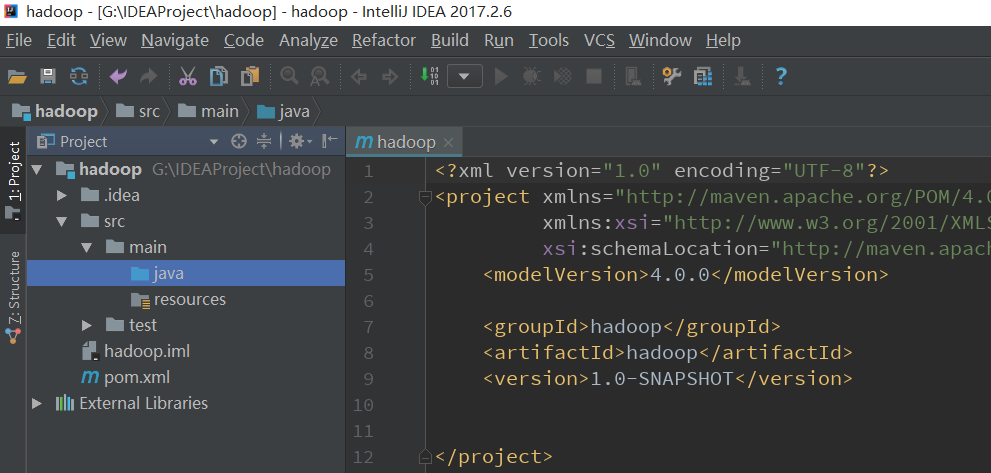The image size is (991, 473).
Task: Open the Analyze menu
Action: [x=308, y=40]
